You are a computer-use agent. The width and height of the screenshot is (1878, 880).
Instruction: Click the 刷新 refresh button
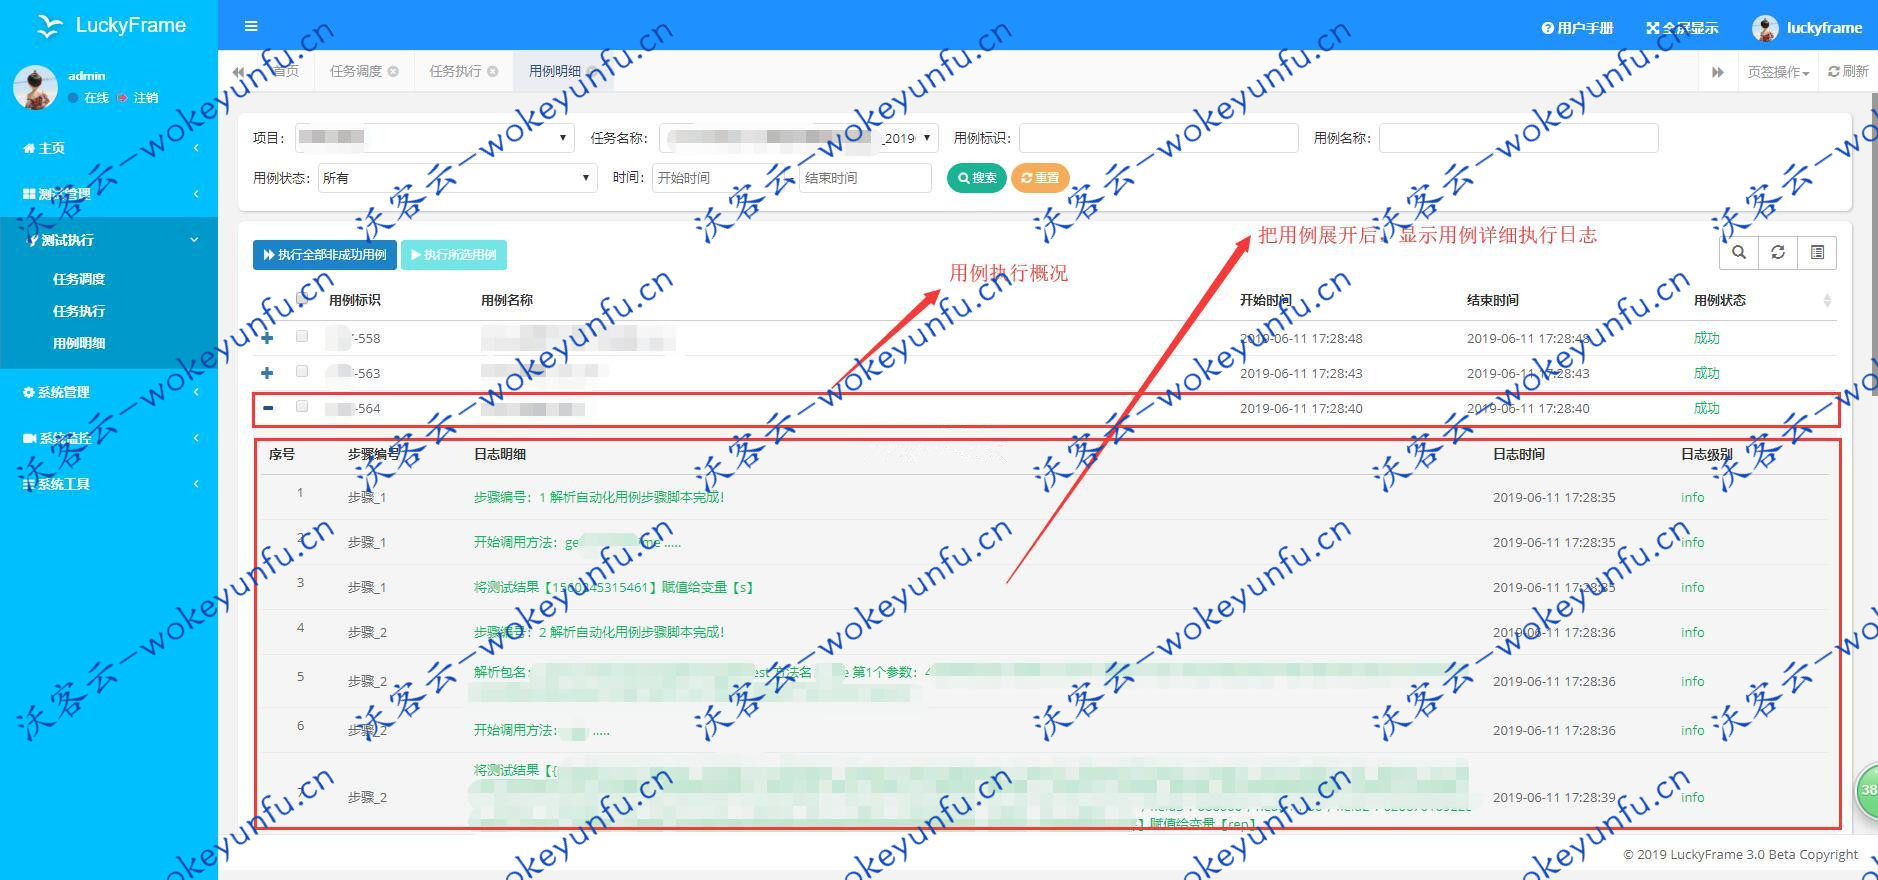1848,72
